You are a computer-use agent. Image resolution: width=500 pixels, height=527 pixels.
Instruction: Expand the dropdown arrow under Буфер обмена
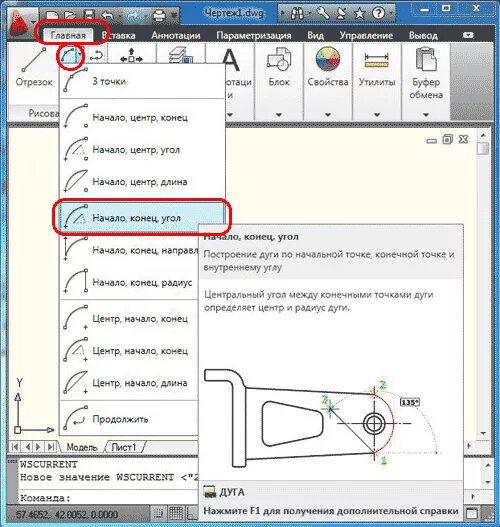point(425,115)
